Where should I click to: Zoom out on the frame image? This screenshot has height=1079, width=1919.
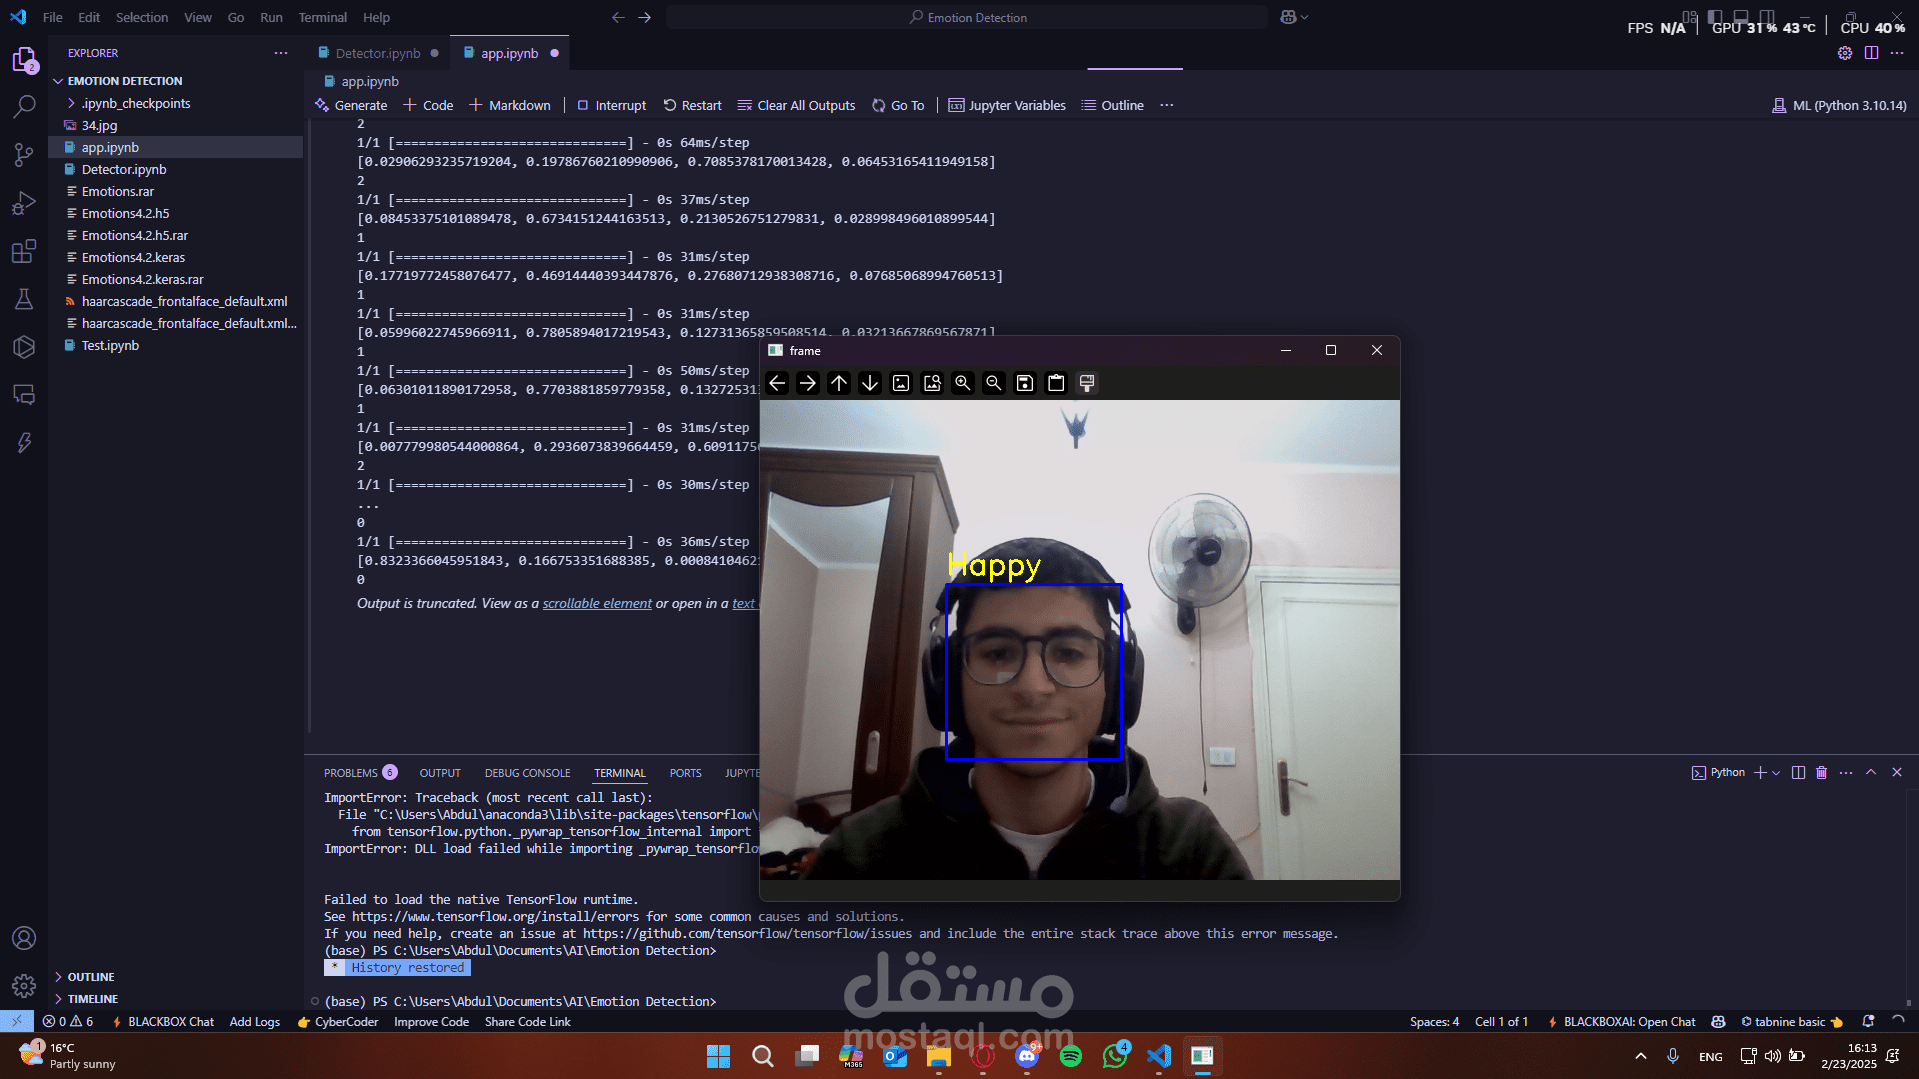[x=994, y=383]
